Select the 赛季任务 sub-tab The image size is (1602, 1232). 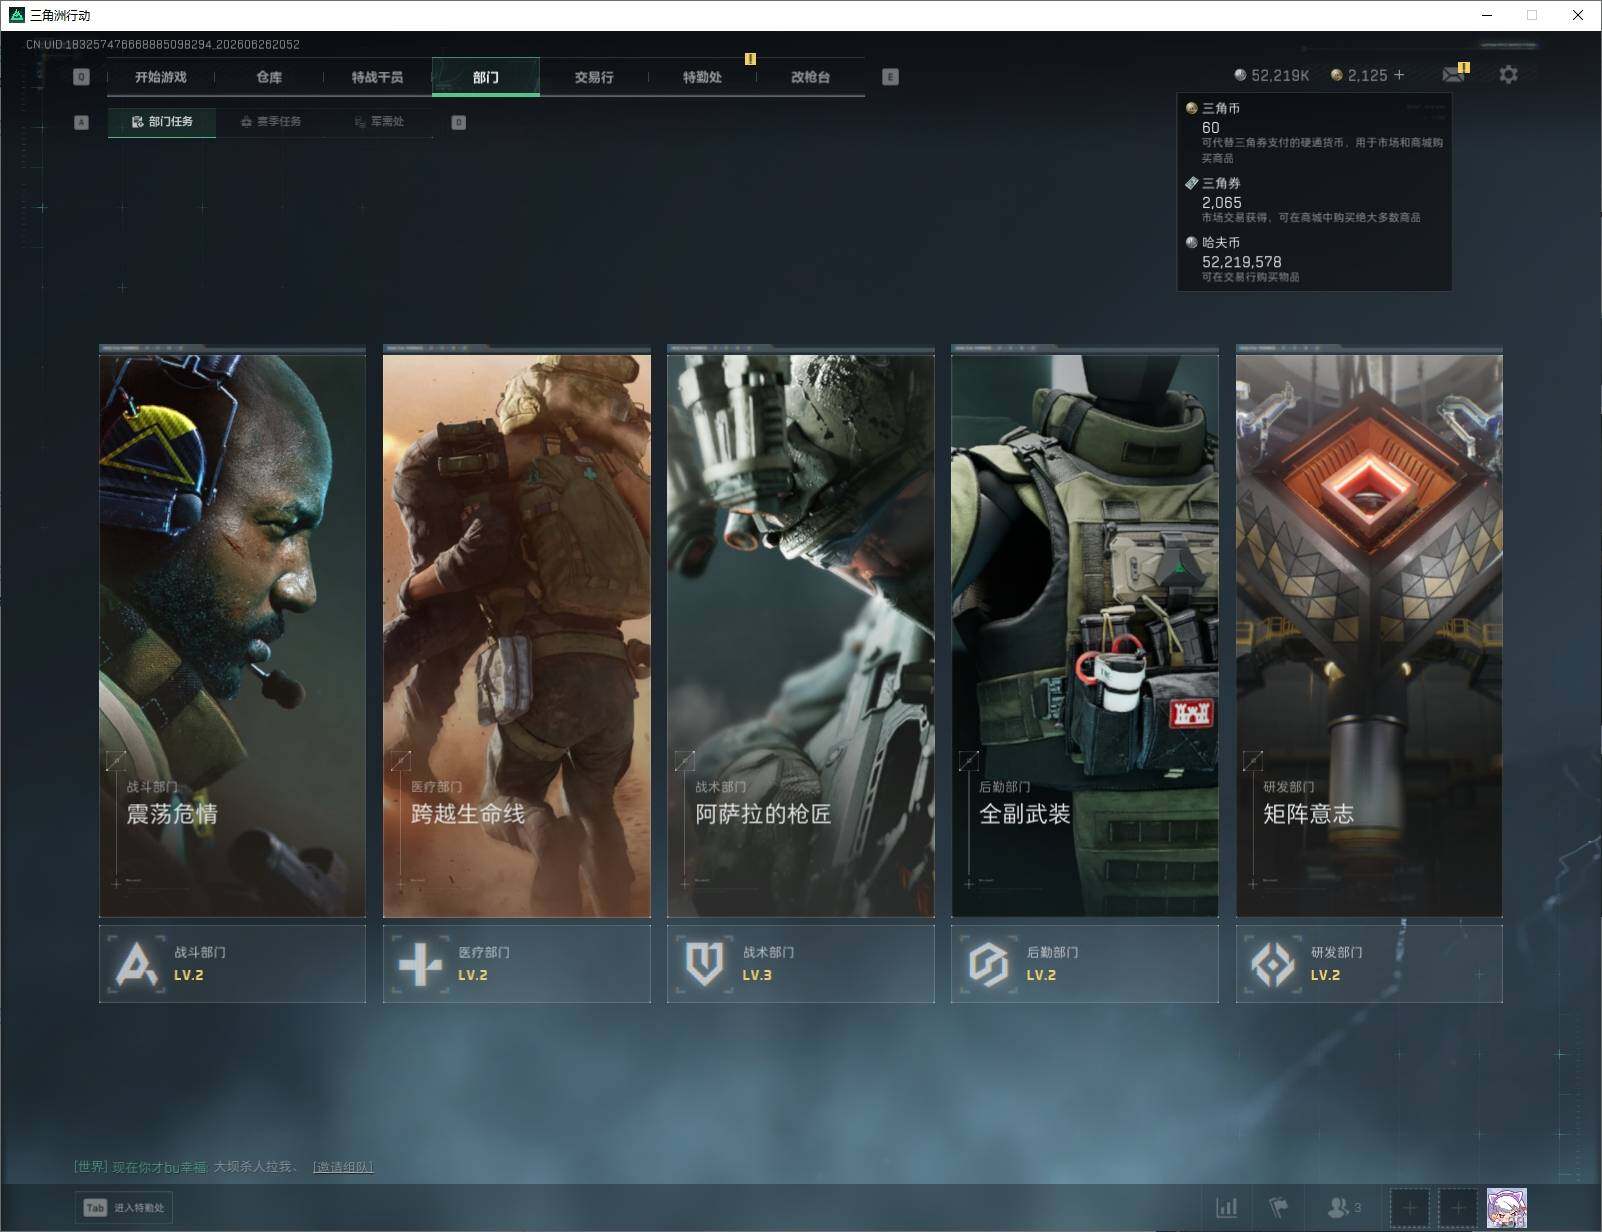point(271,122)
